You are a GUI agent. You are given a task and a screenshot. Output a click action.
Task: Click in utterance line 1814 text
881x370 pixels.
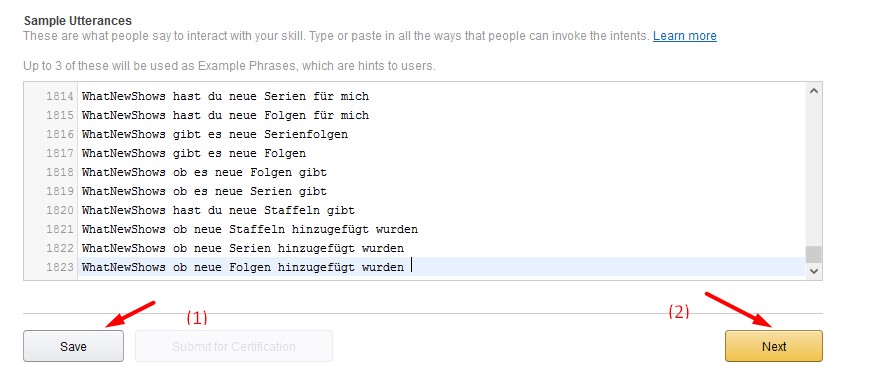(x=225, y=97)
